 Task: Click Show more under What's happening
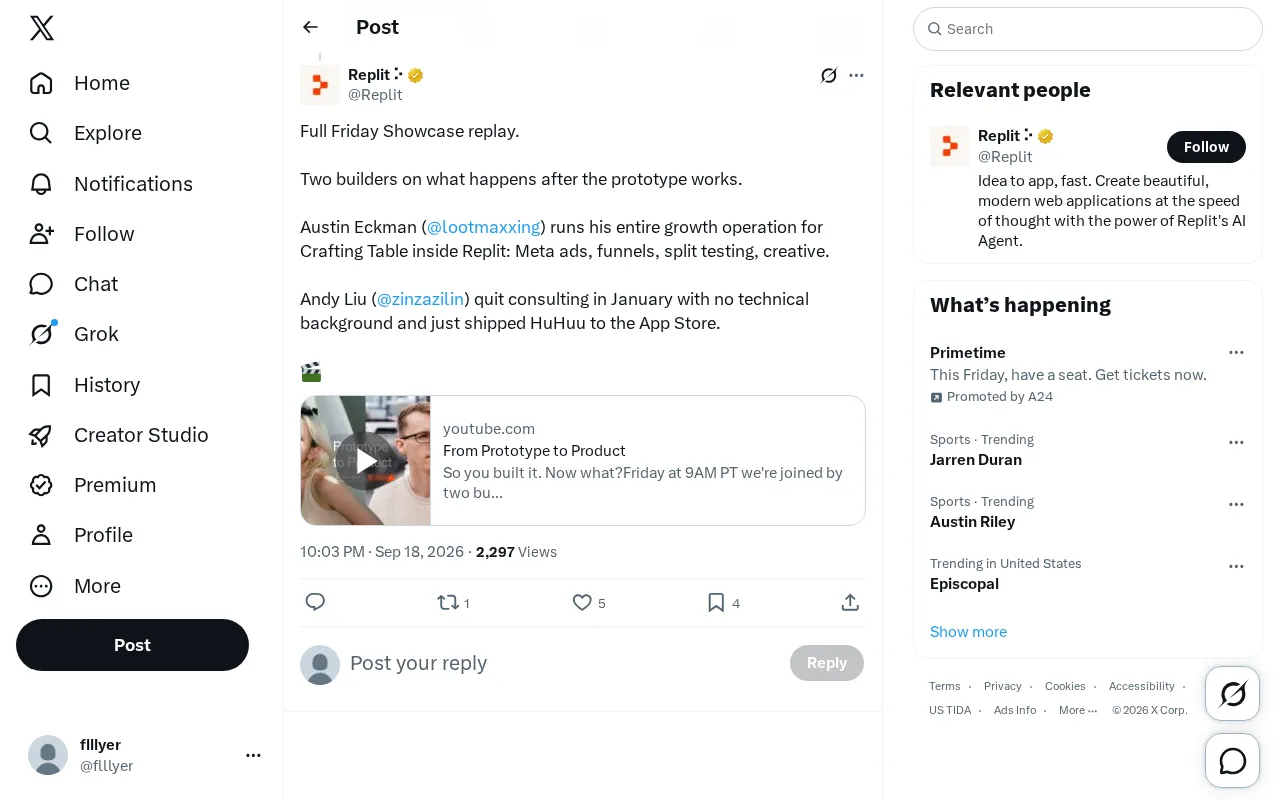pos(968,631)
